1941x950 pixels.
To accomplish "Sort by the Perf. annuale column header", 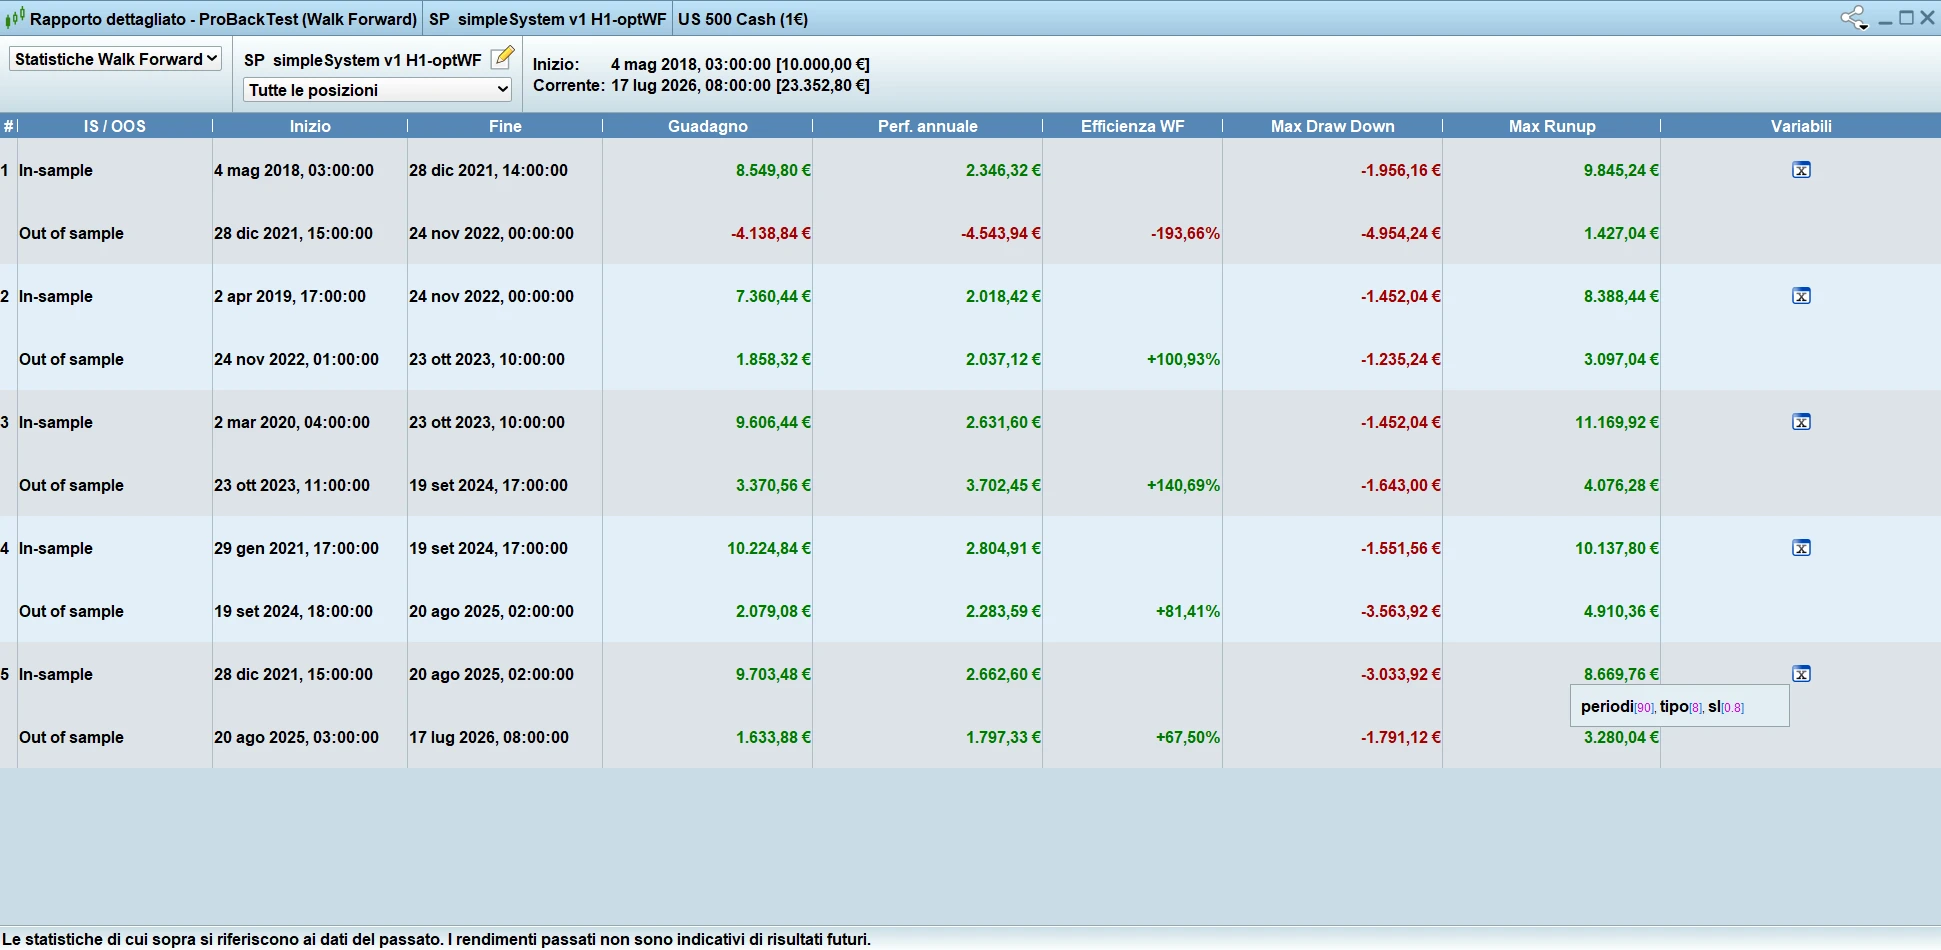I will (x=928, y=126).
